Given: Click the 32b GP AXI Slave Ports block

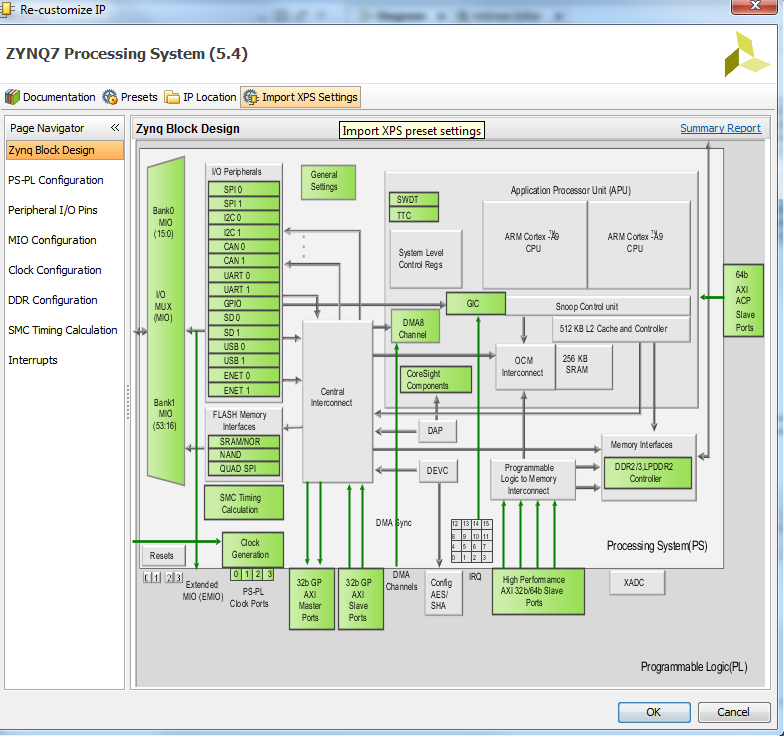Looking at the screenshot, I should coord(360,598).
